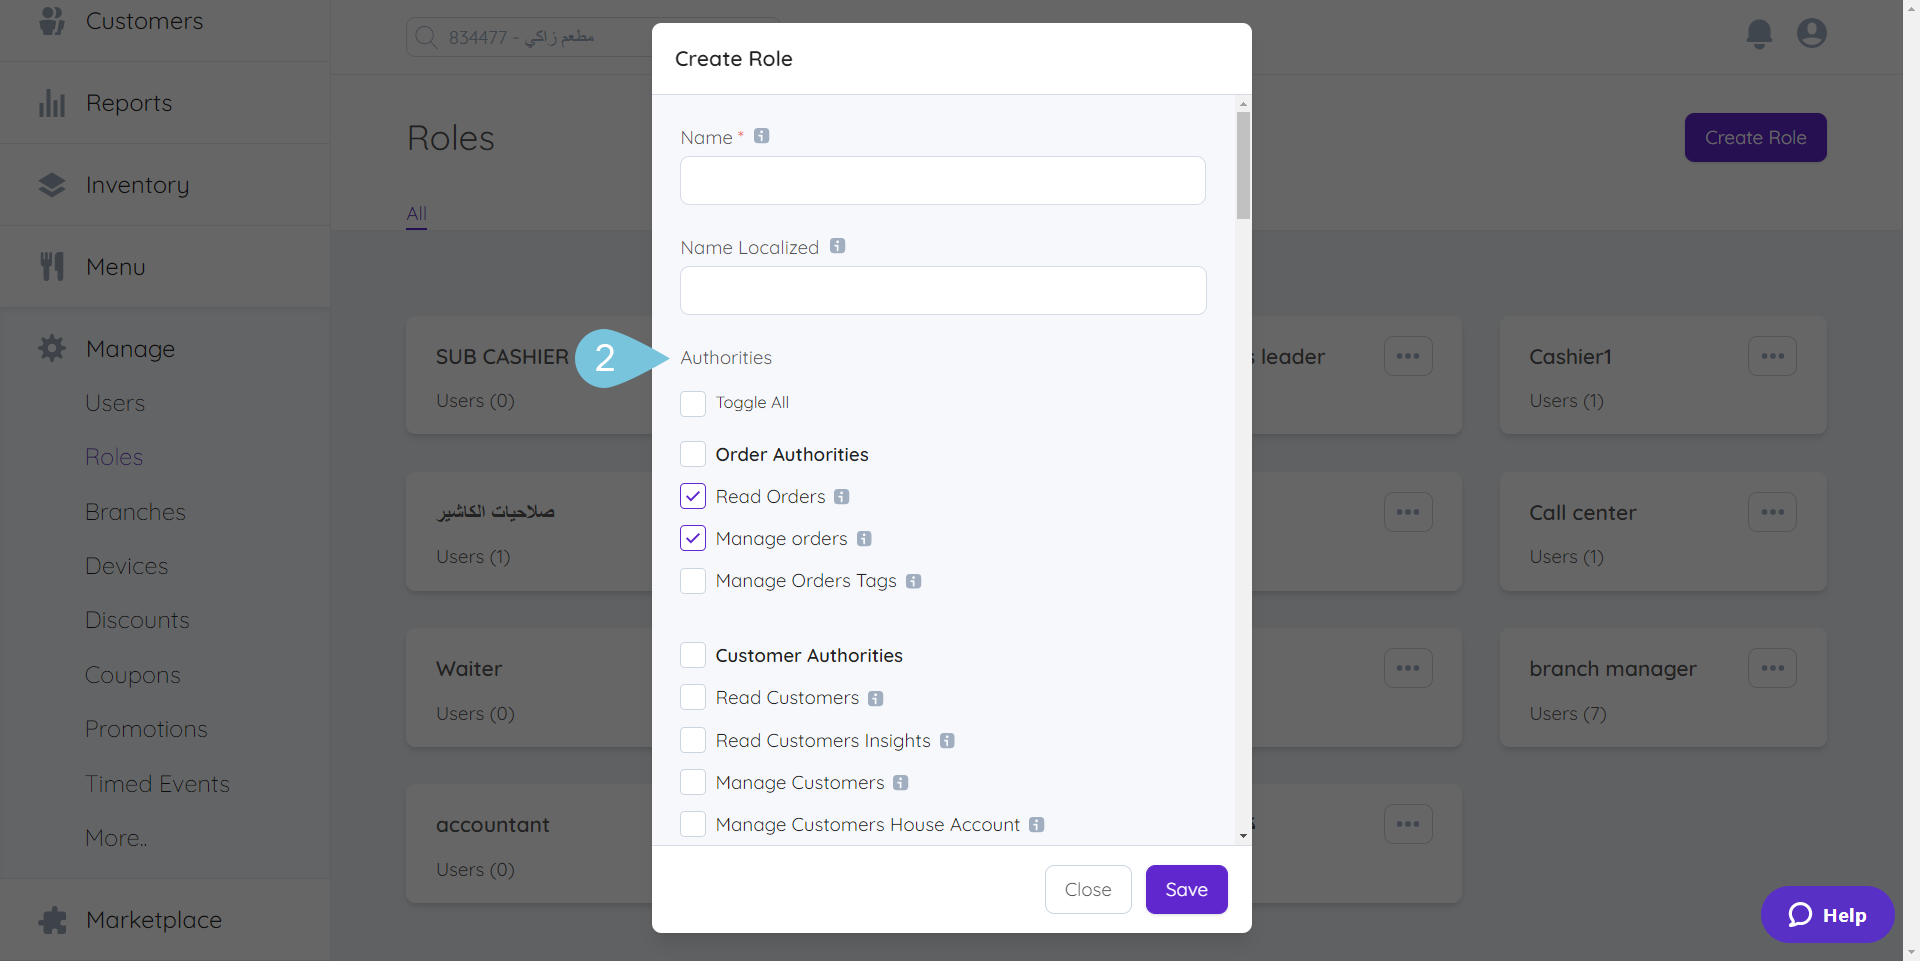Viewport: 1920px width, 961px height.
Task: Click info icon next to Manage Customers House Account
Action: point(1037,825)
